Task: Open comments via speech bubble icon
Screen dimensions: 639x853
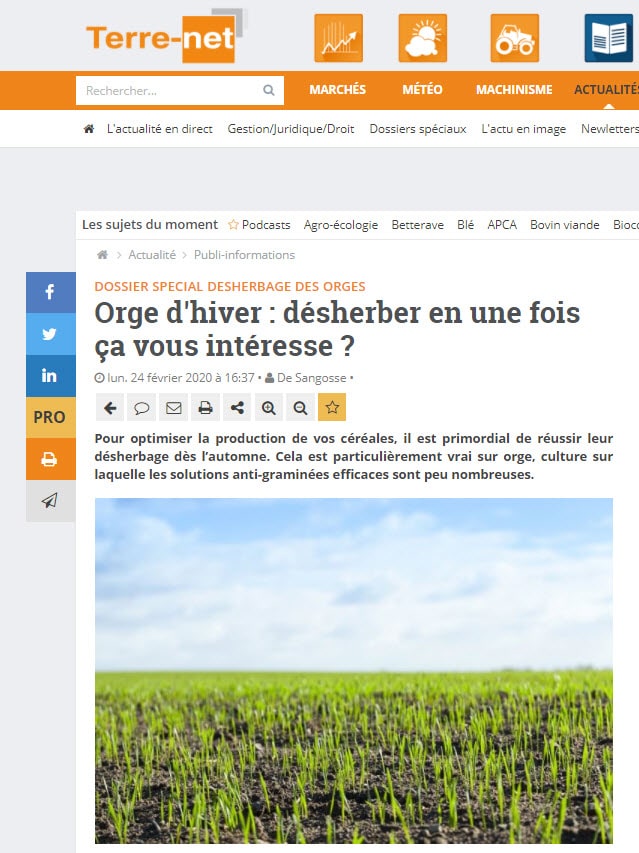Action: click(141, 407)
